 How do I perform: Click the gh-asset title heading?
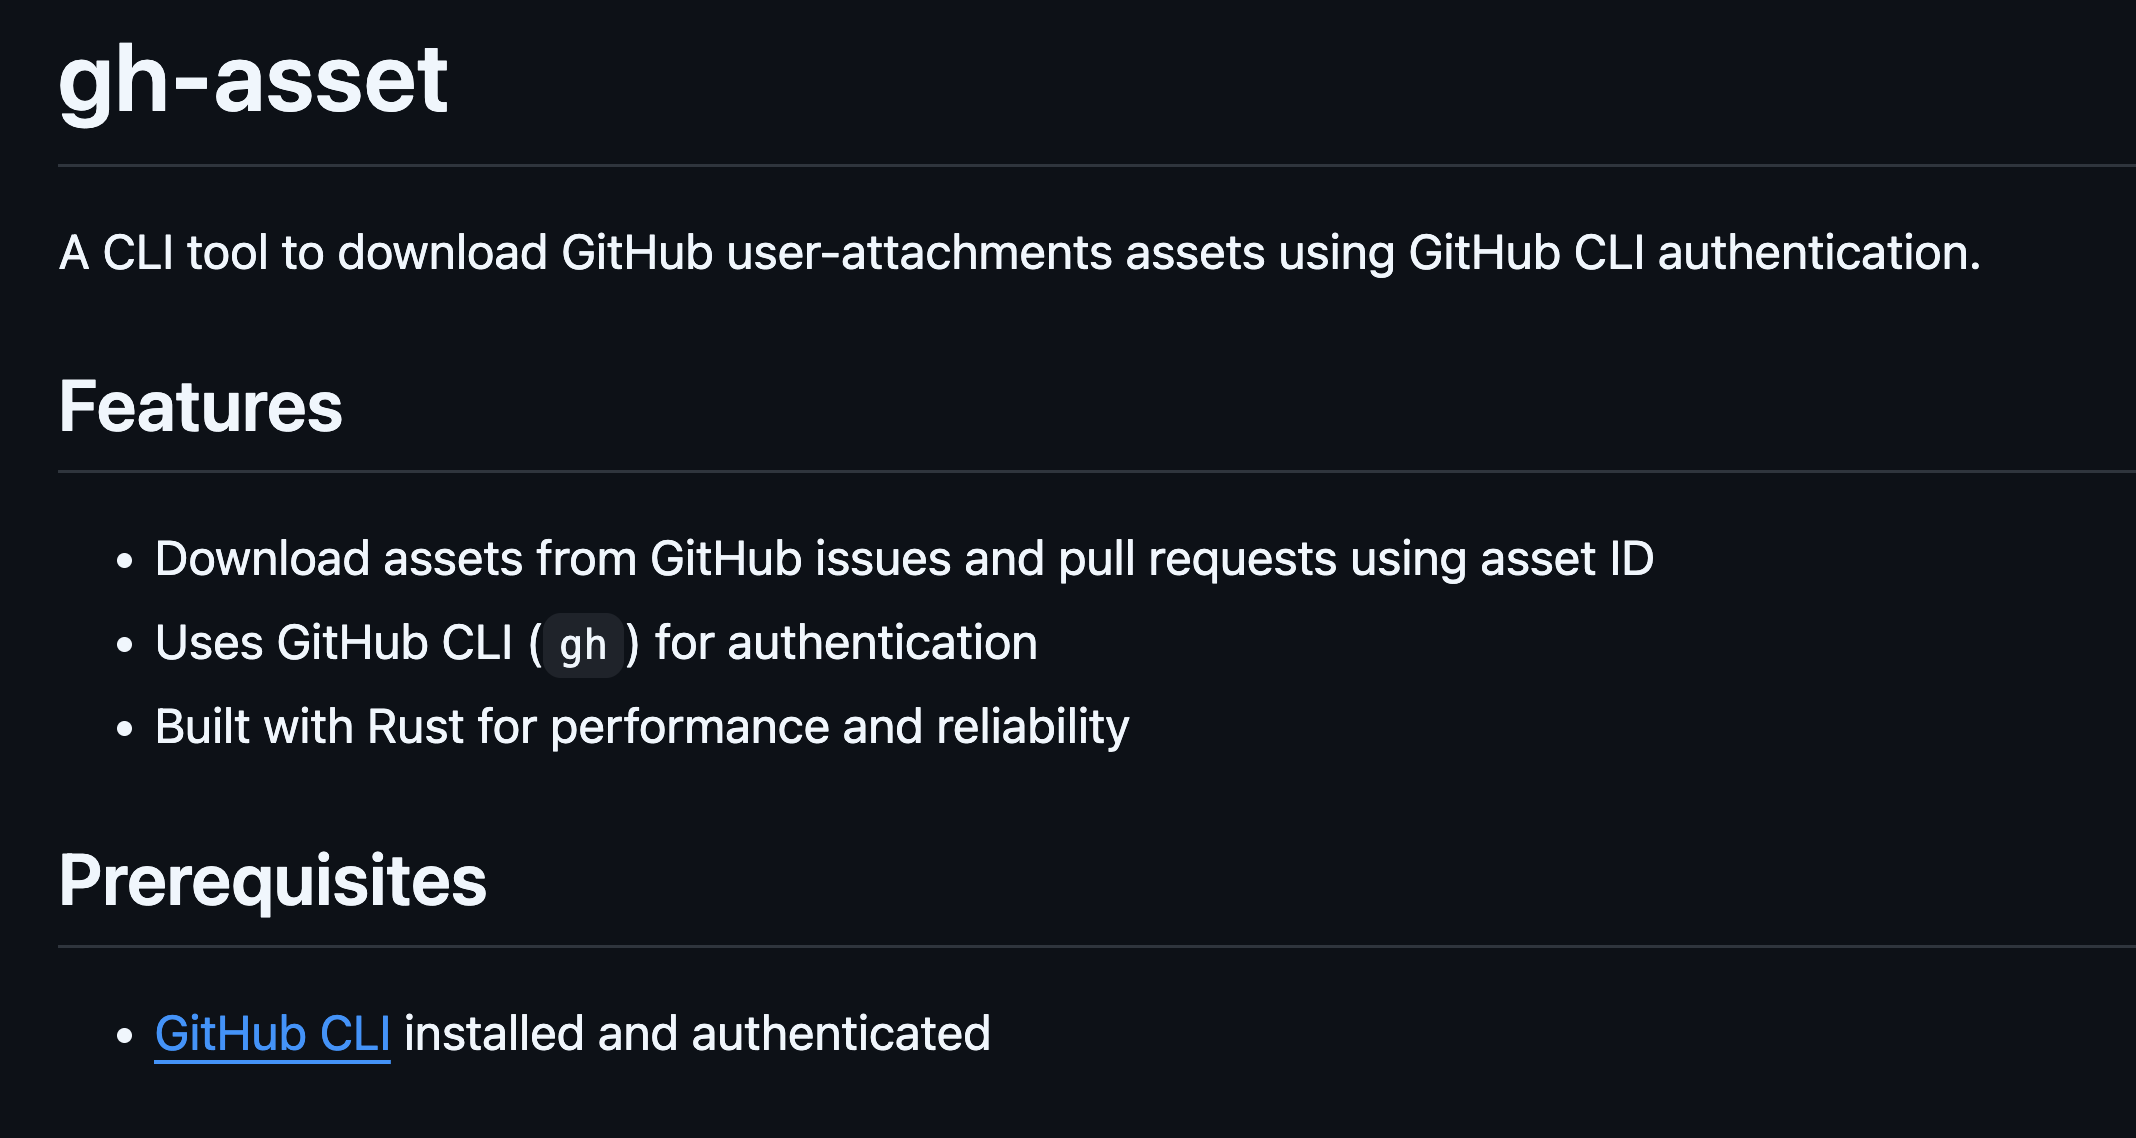[253, 80]
